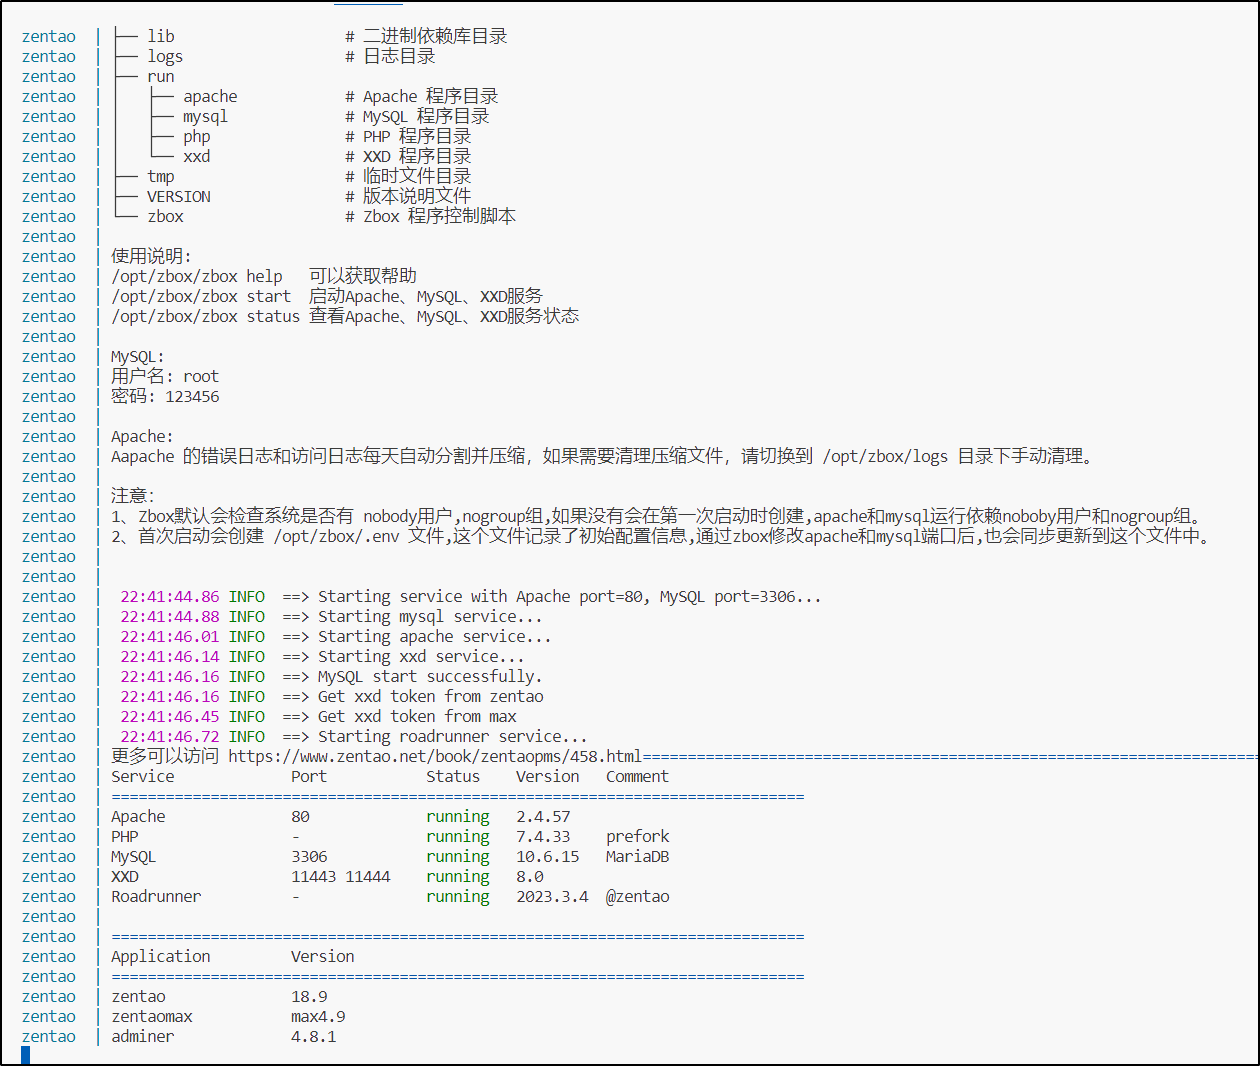Select the 'VERSION' file tree entry

(179, 196)
